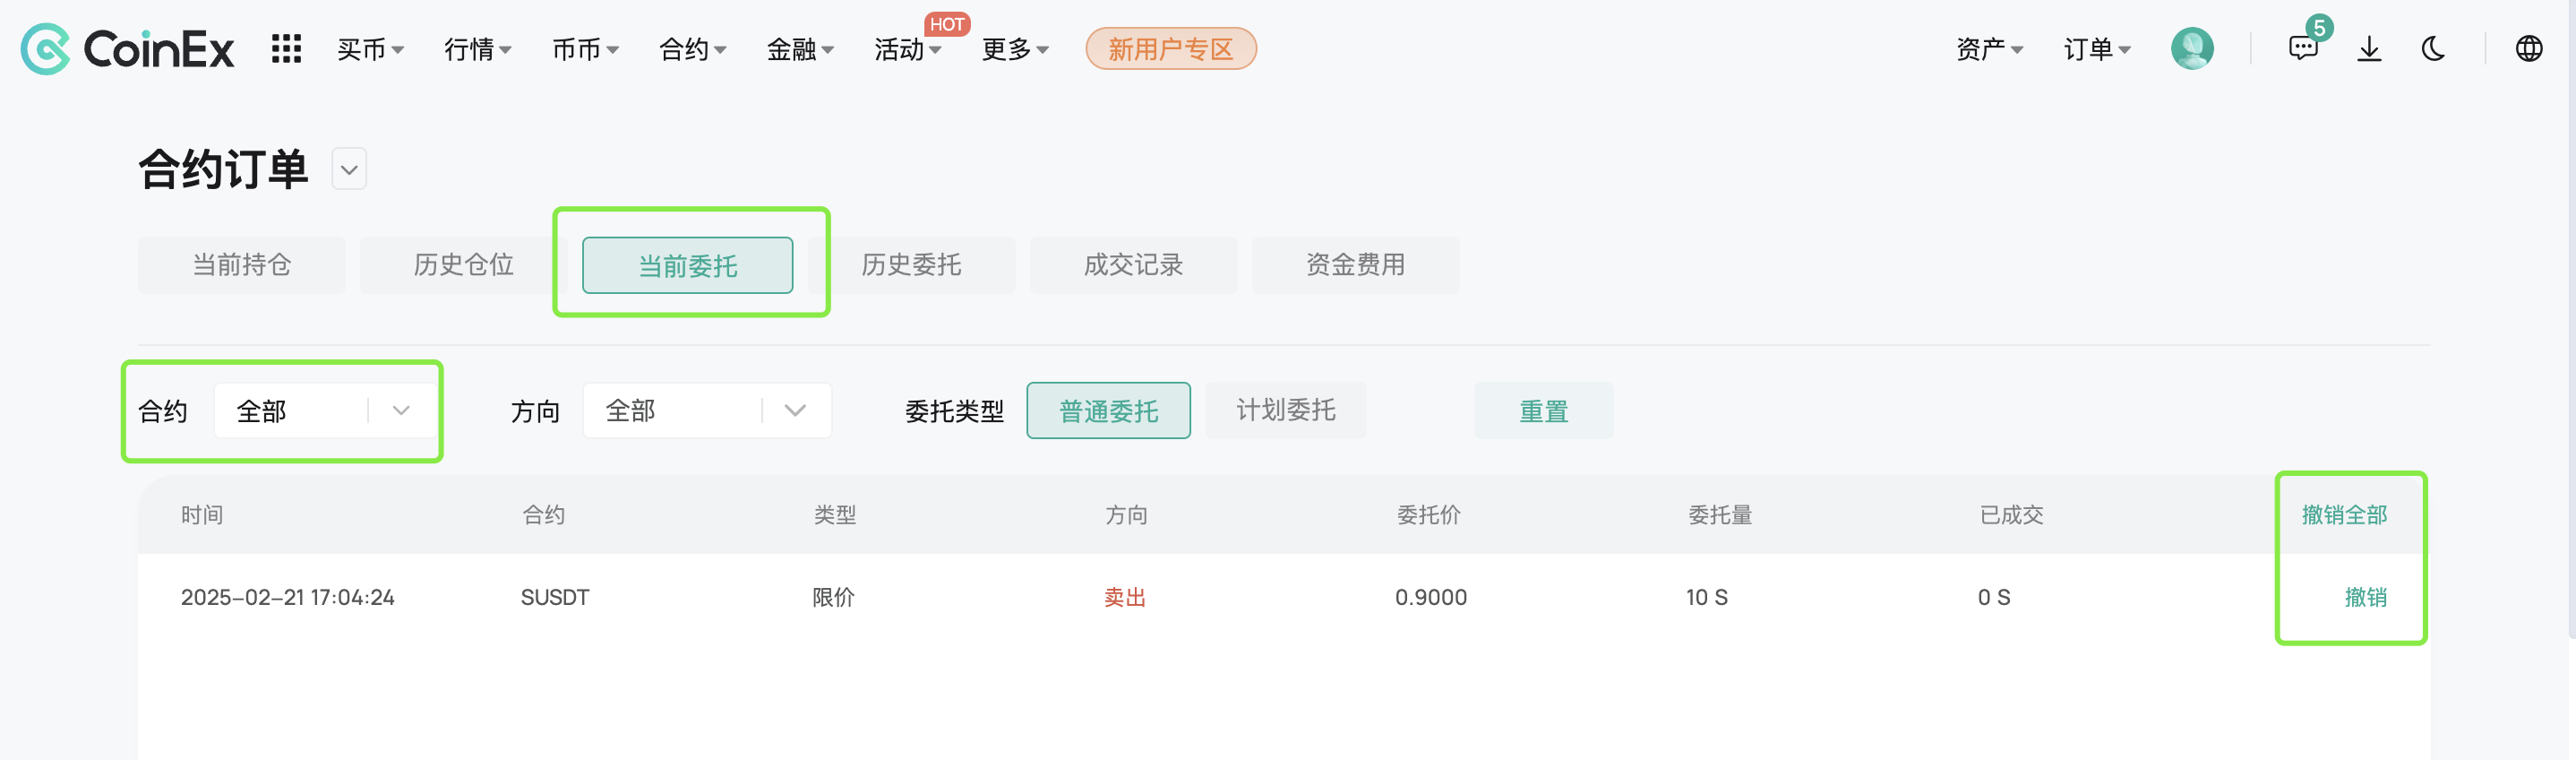Switch to the 历史委托 tab
The width and height of the screenshot is (2576, 760).
(911, 265)
